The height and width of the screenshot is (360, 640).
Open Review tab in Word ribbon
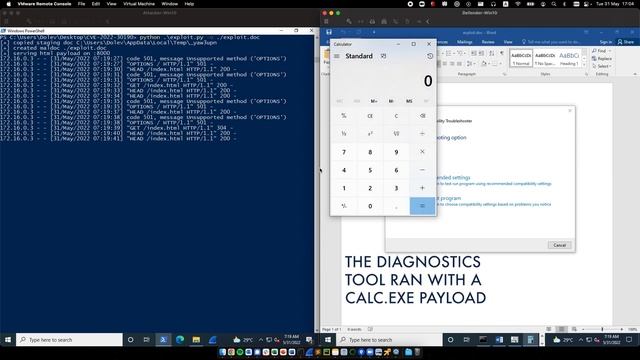pyautogui.click(x=488, y=42)
